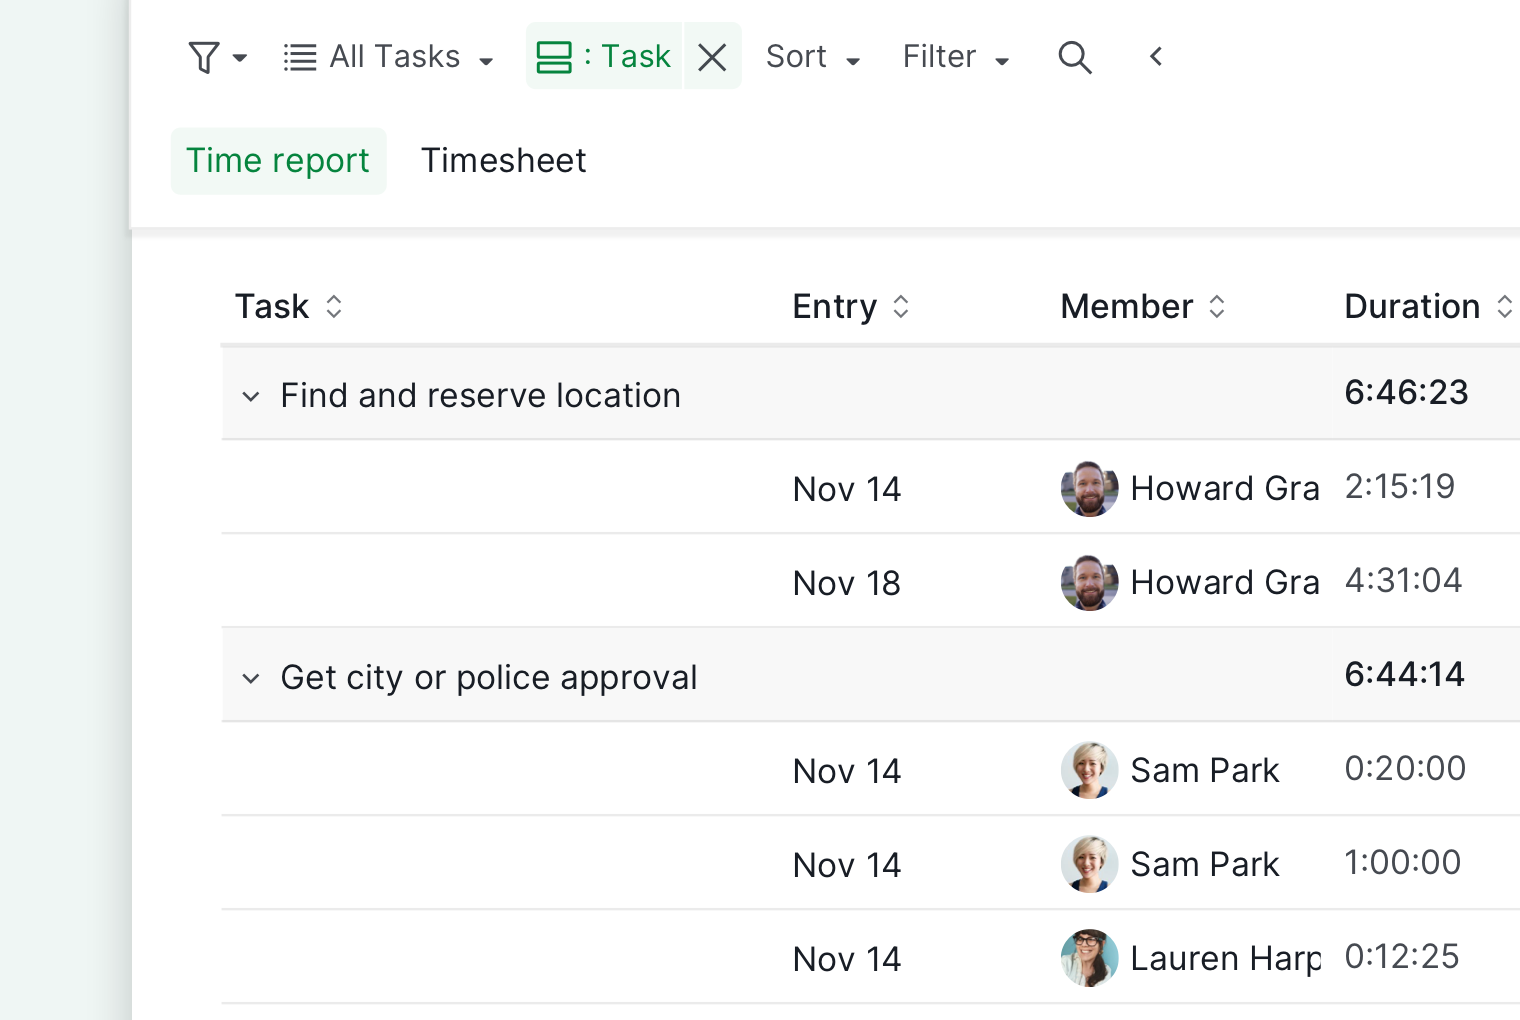This screenshot has height=1020, width=1520.
Task: Click the All Tasks list icon
Action: (x=298, y=56)
